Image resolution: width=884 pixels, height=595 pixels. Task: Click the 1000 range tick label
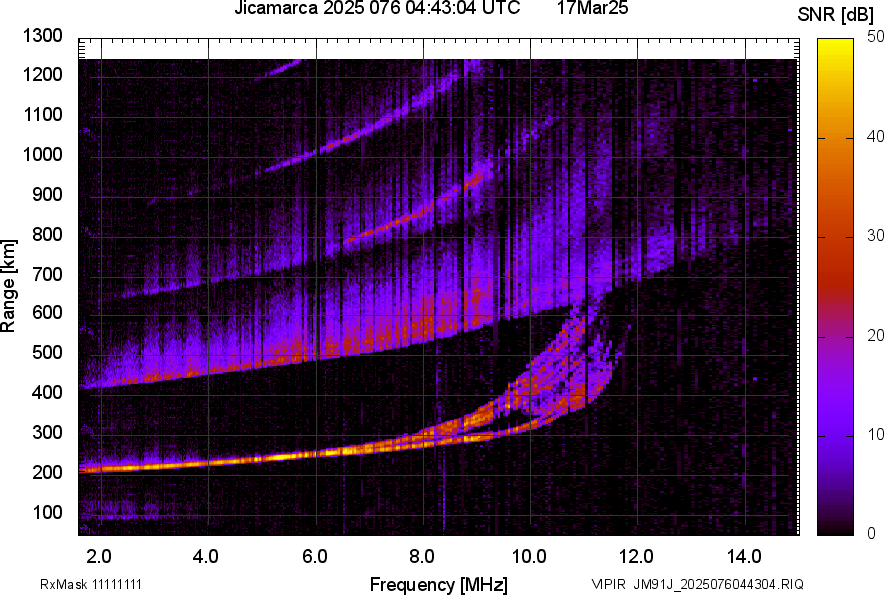[x=42, y=154]
